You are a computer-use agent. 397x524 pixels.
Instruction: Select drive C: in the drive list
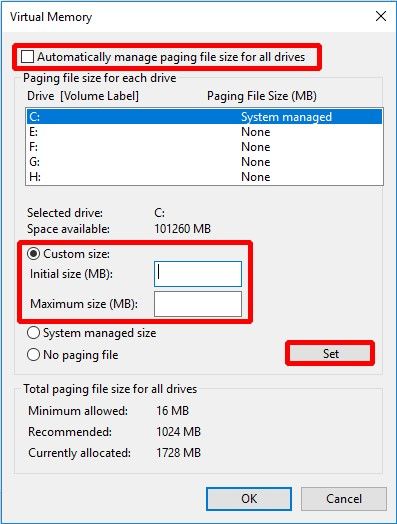[204, 117]
